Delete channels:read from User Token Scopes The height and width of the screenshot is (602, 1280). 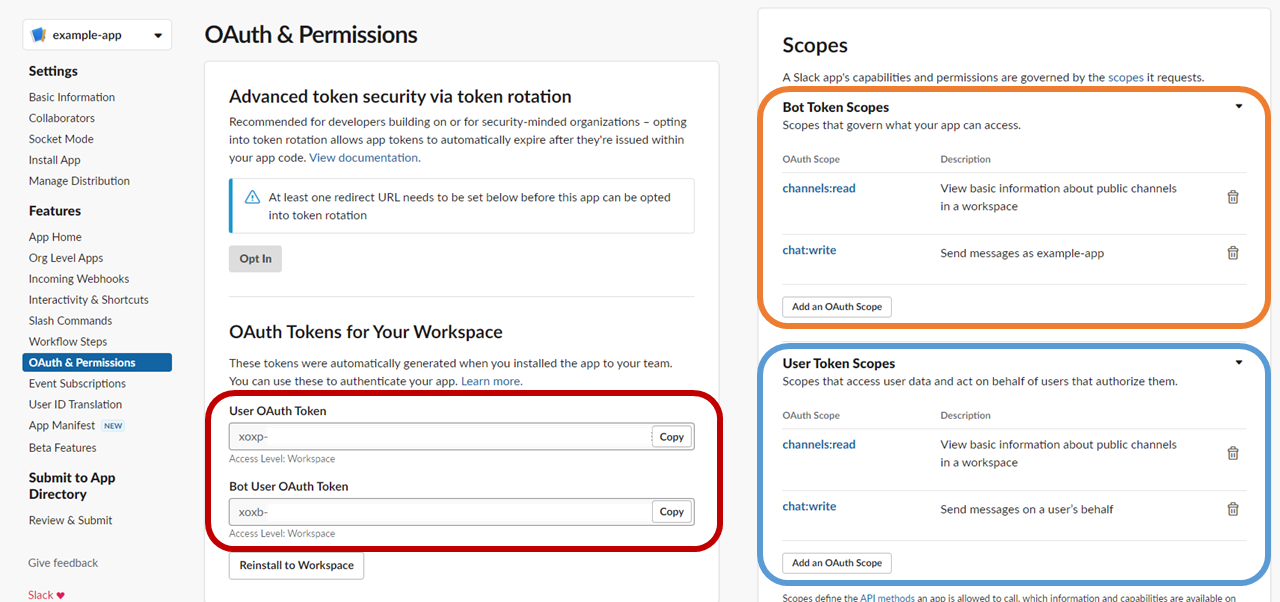pos(1233,453)
